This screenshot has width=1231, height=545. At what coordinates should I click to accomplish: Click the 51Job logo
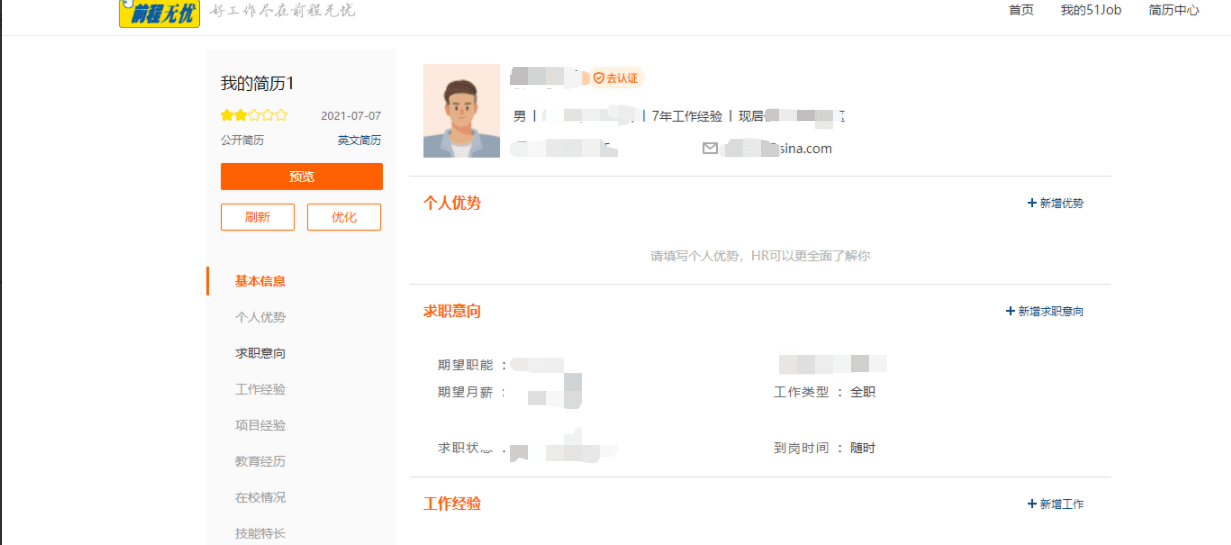pos(159,13)
